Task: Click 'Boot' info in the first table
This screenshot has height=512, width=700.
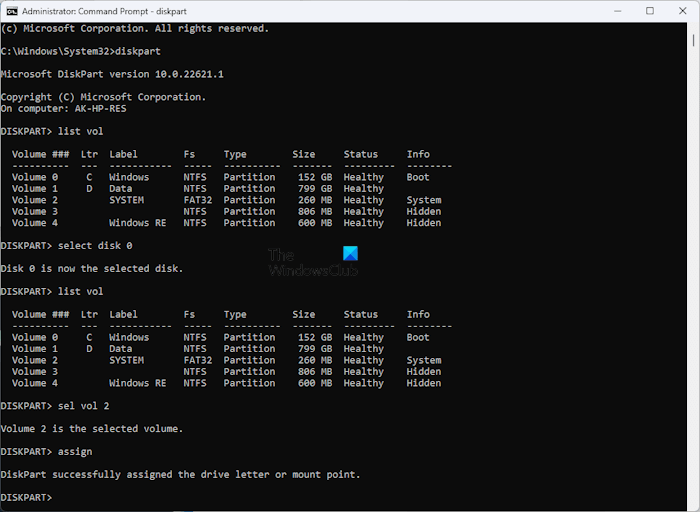Action: click(418, 177)
